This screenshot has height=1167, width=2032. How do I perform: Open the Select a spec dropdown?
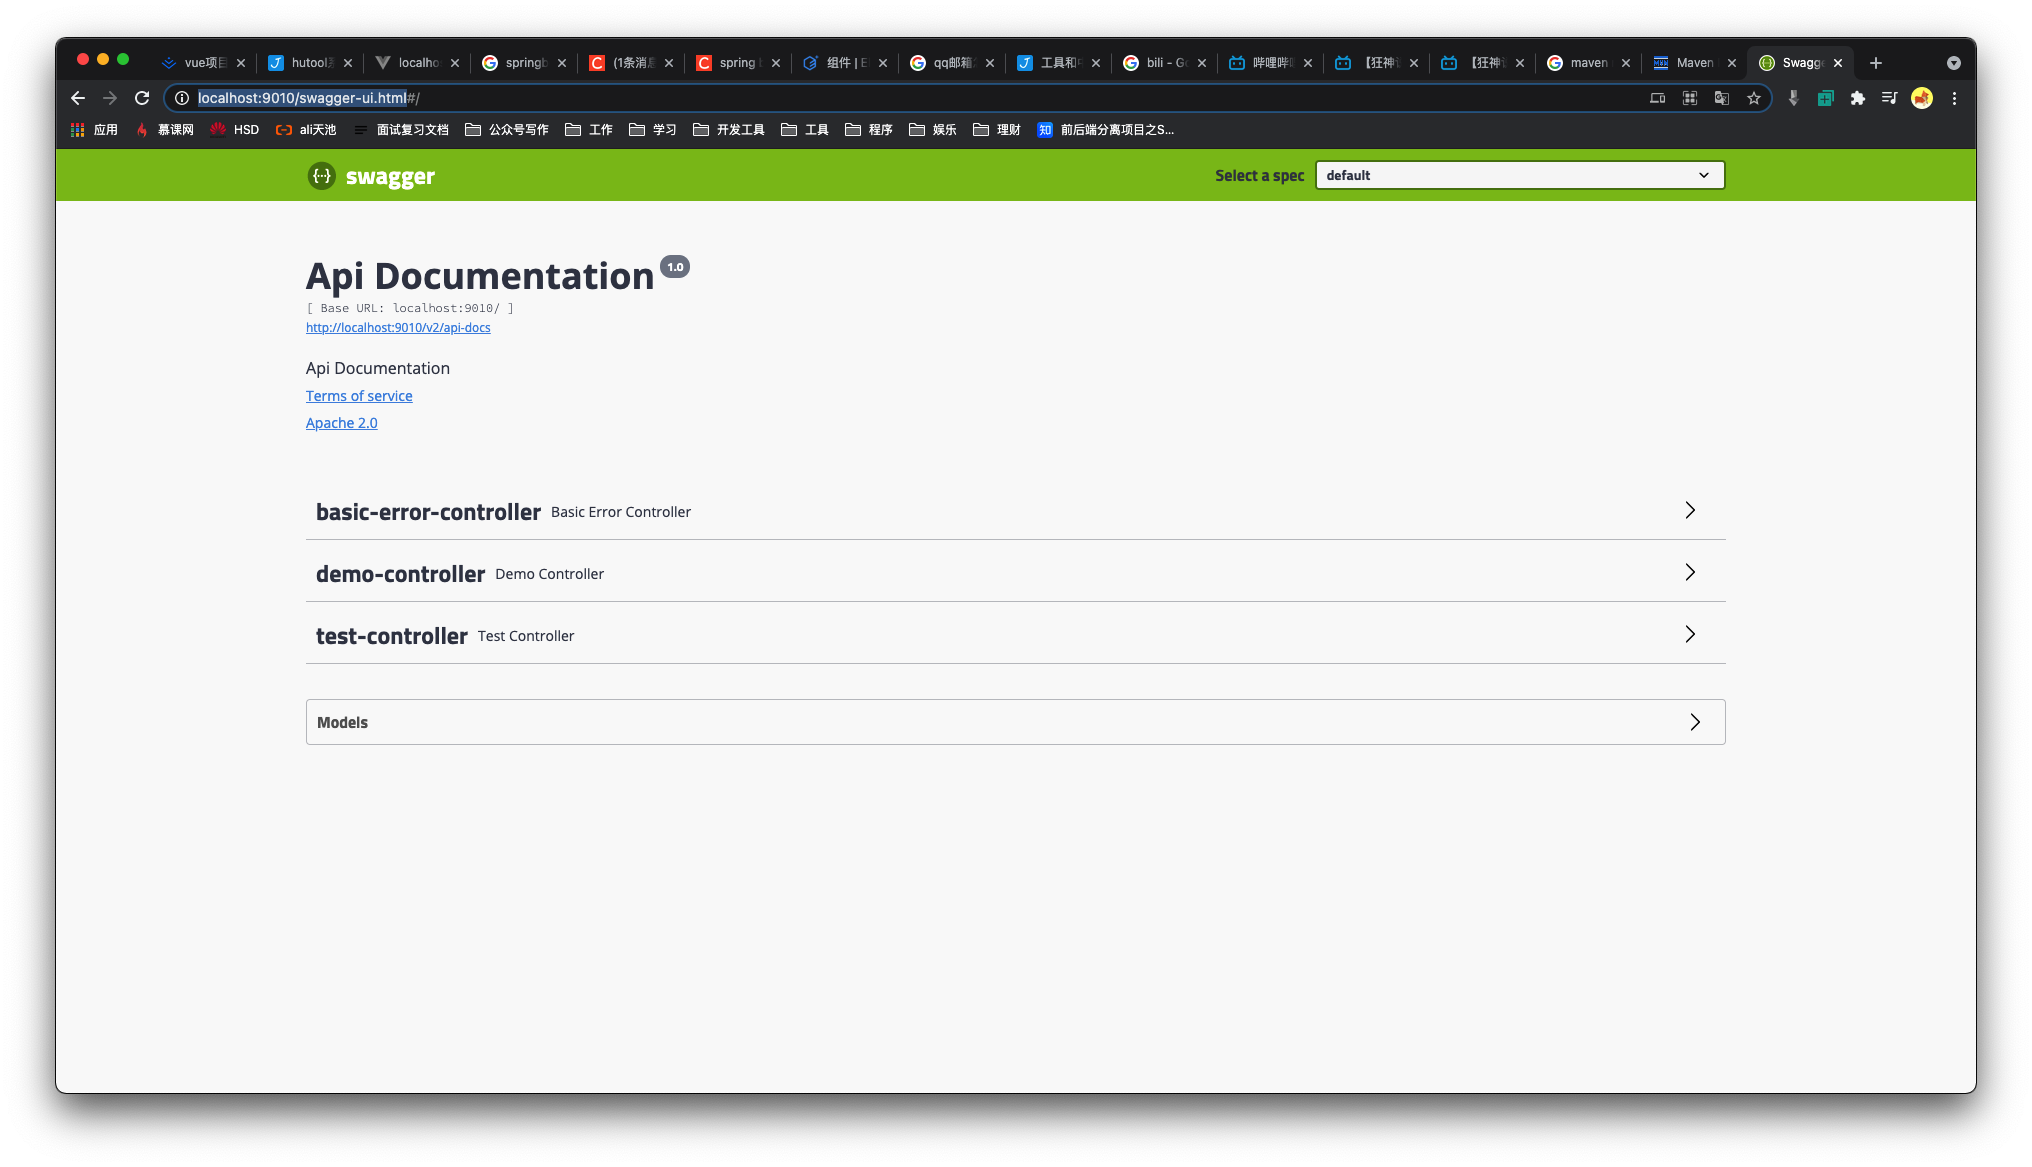click(1519, 175)
